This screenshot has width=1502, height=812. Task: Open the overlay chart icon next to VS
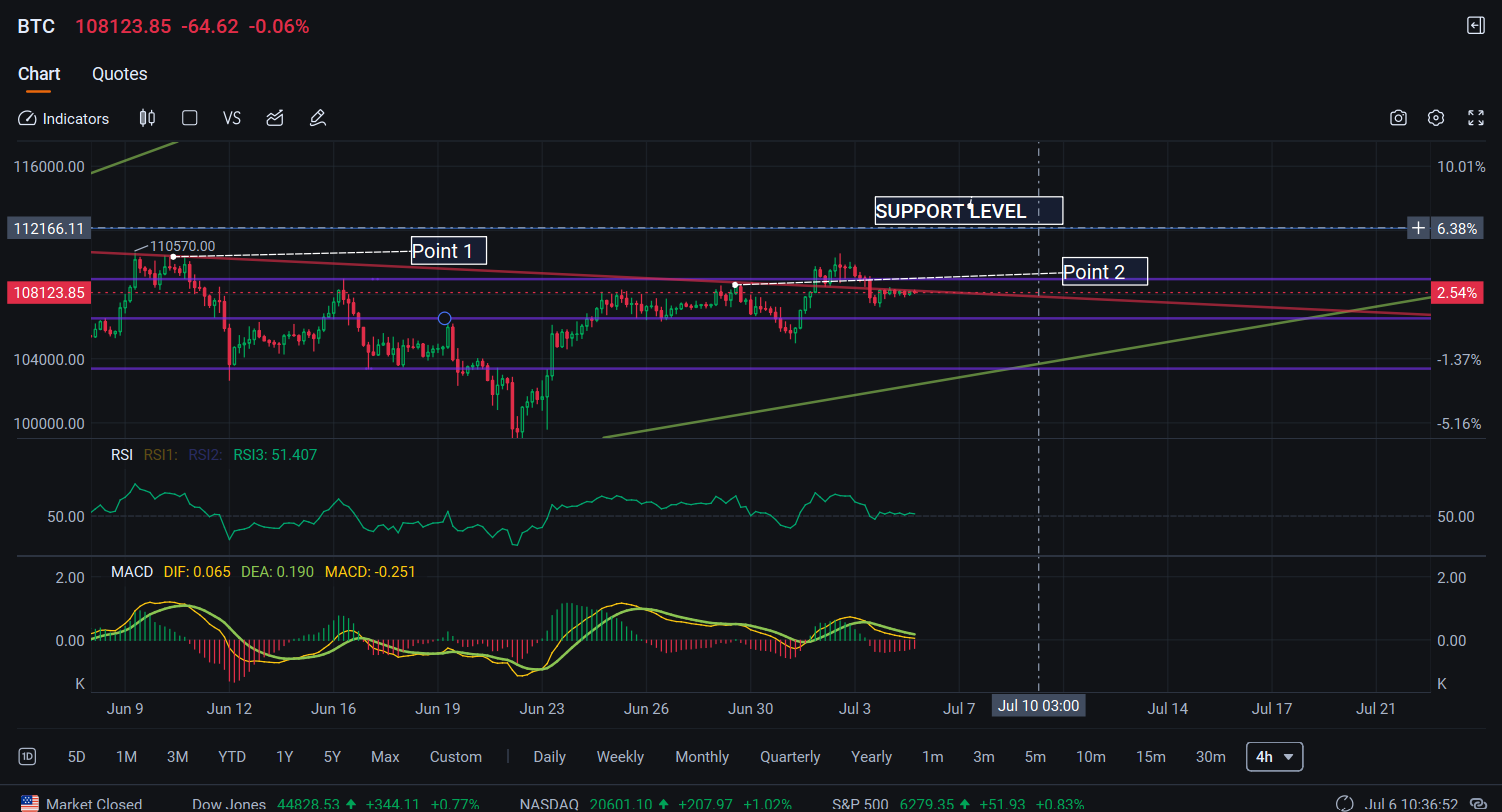point(275,118)
